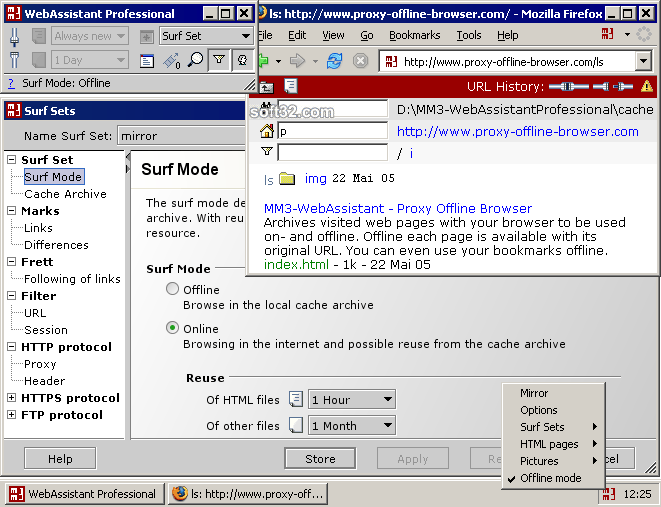The width and height of the screenshot is (661, 507).
Task: Click the yellow warning triangle icon
Action: (x=647, y=86)
